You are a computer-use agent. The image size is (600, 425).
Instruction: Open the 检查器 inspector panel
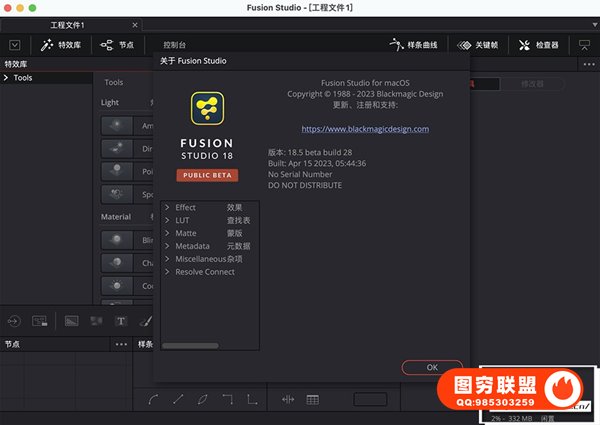click(x=538, y=45)
